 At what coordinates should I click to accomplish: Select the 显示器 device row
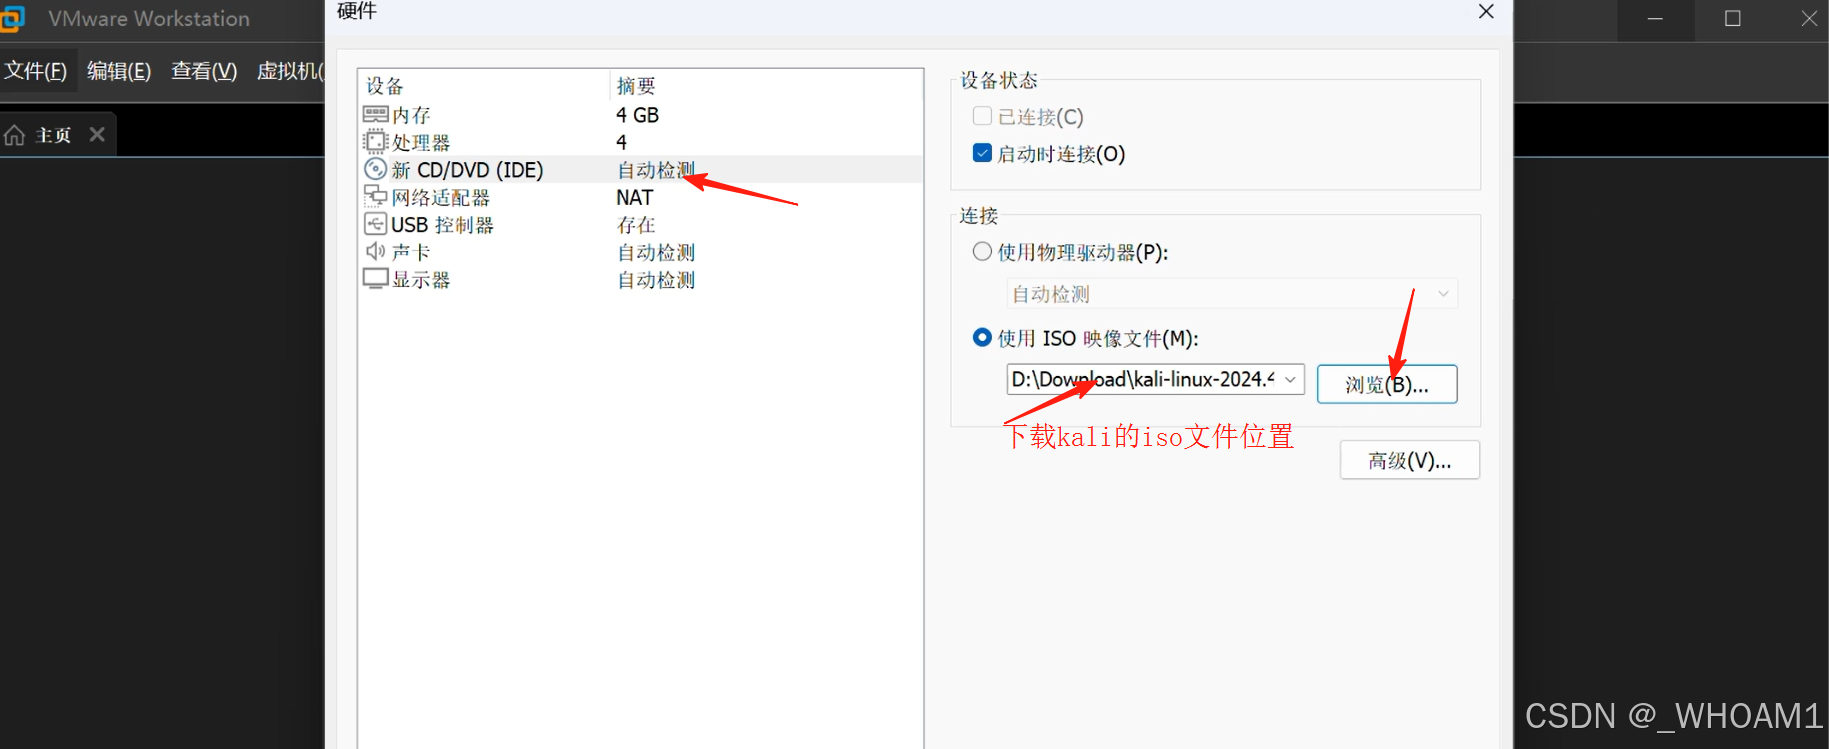pos(640,279)
